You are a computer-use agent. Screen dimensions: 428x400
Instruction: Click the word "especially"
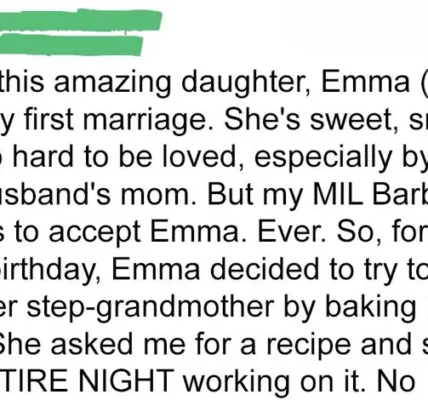tap(323, 157)
